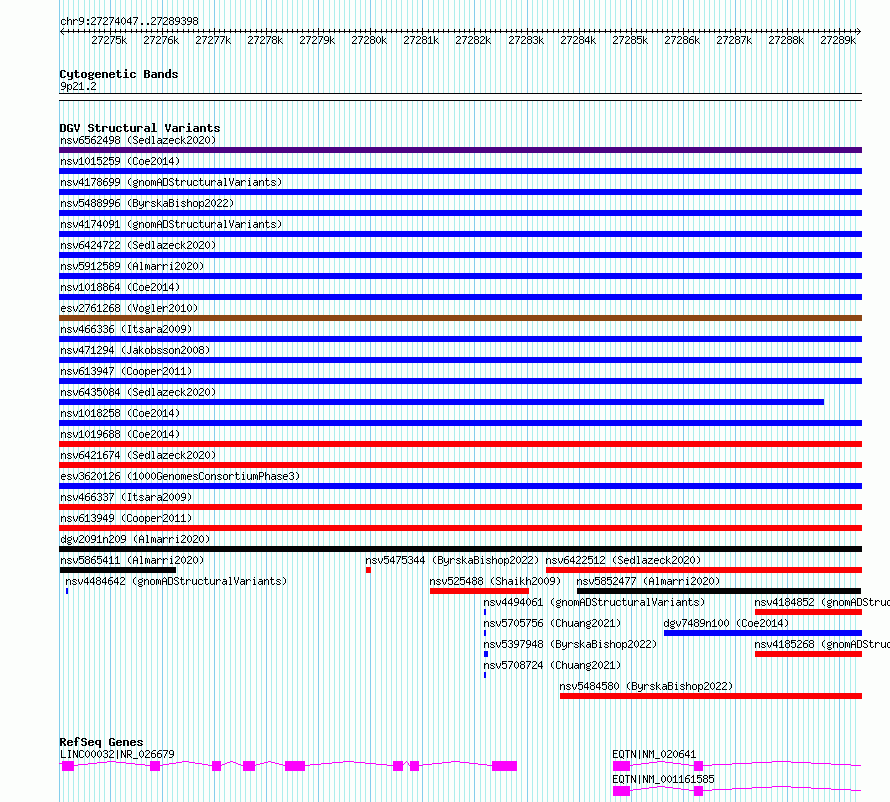Click the blue dgv7489n100 (Coe2014) bar
Image resolution: width=890 pixels, height=802 pixels.
tap(763, 633)
